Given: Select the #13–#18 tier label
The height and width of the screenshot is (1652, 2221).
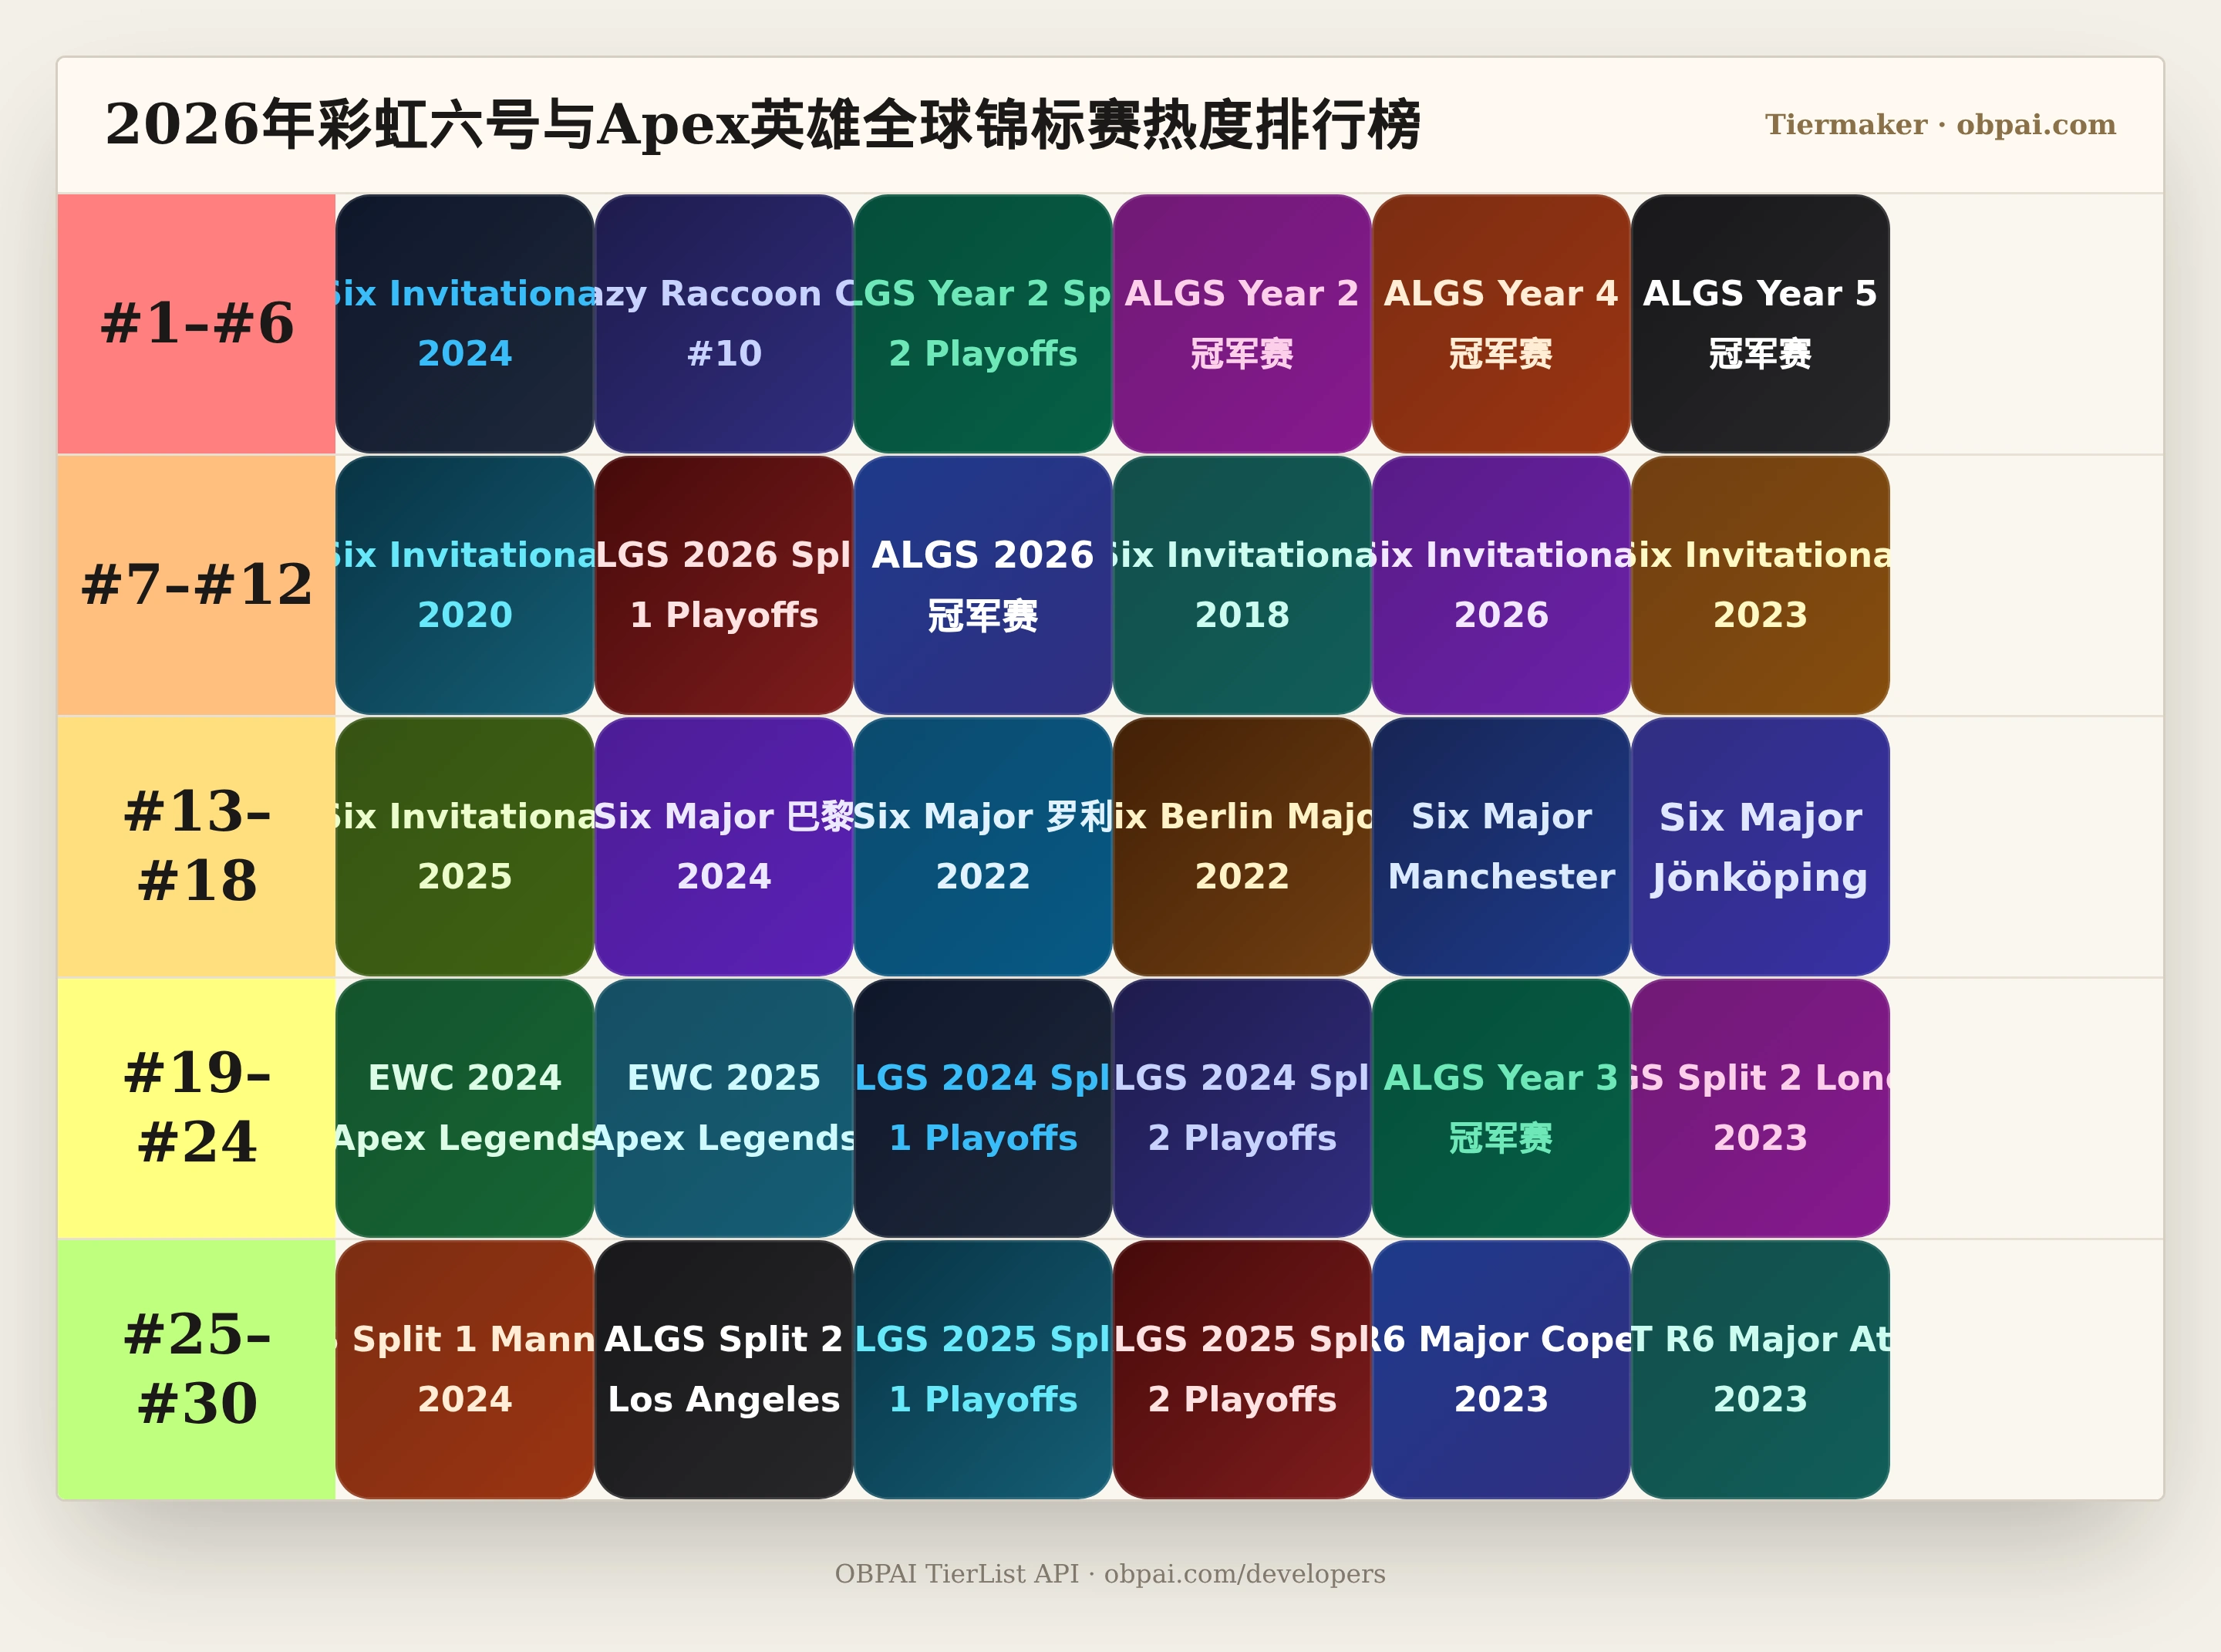Looking at the screenshot, I should point(197,847).
